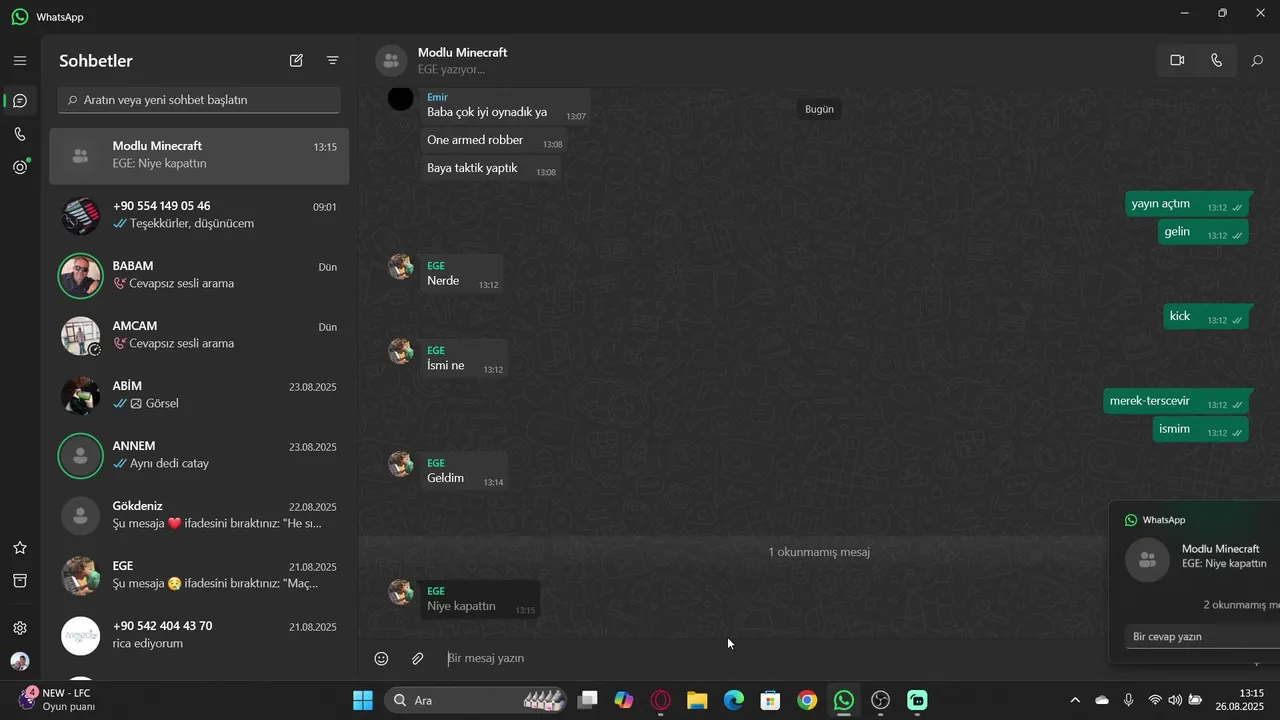Open WhatsApp settings gear icon
Viewport: 1280px width, 720px height.
click(x=20, y=628)
